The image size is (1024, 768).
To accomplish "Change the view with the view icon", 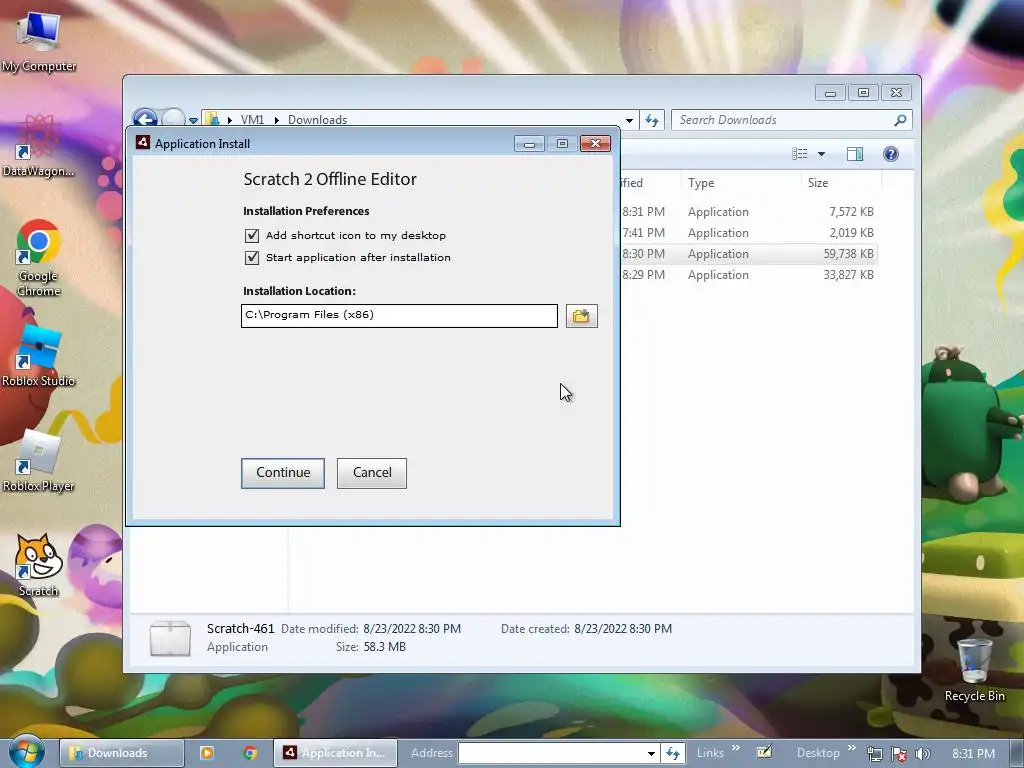I will [800, 154].
